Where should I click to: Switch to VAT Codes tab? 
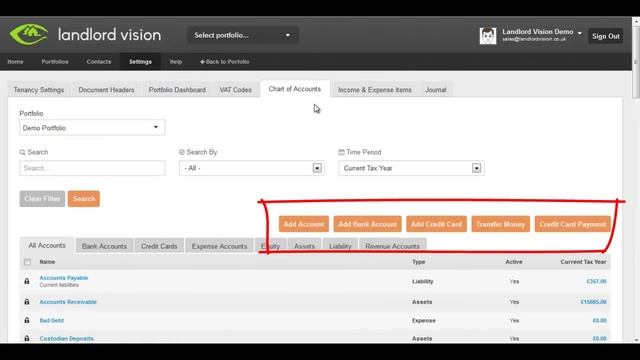[x=236, y=90]
